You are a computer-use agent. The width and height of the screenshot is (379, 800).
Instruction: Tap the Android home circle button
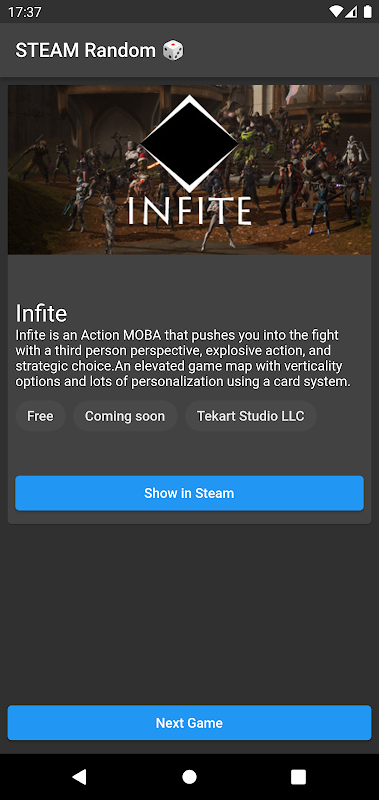click(189, 777)
